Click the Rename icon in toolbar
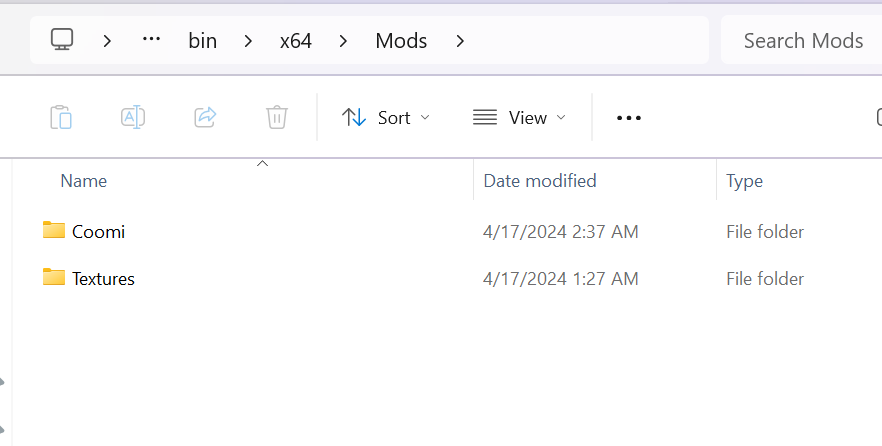882x446 pixels. 133,118
